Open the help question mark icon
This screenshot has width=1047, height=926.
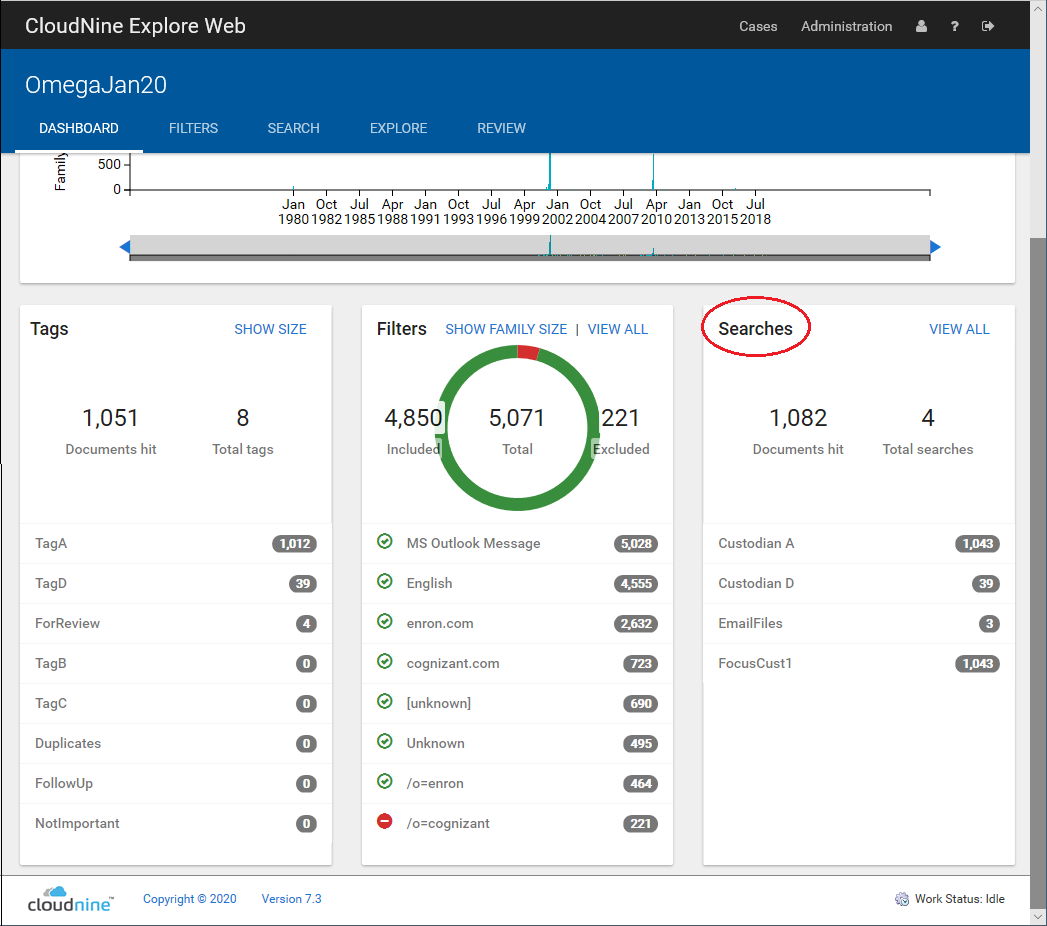coord(954,26)
